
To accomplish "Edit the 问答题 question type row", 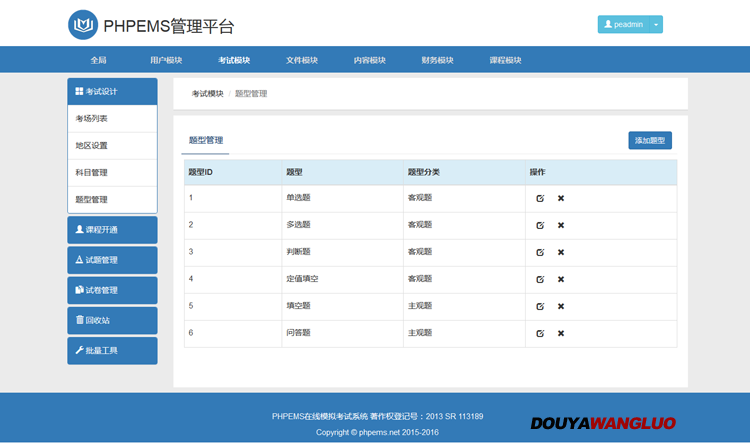I will click(540, 333).
